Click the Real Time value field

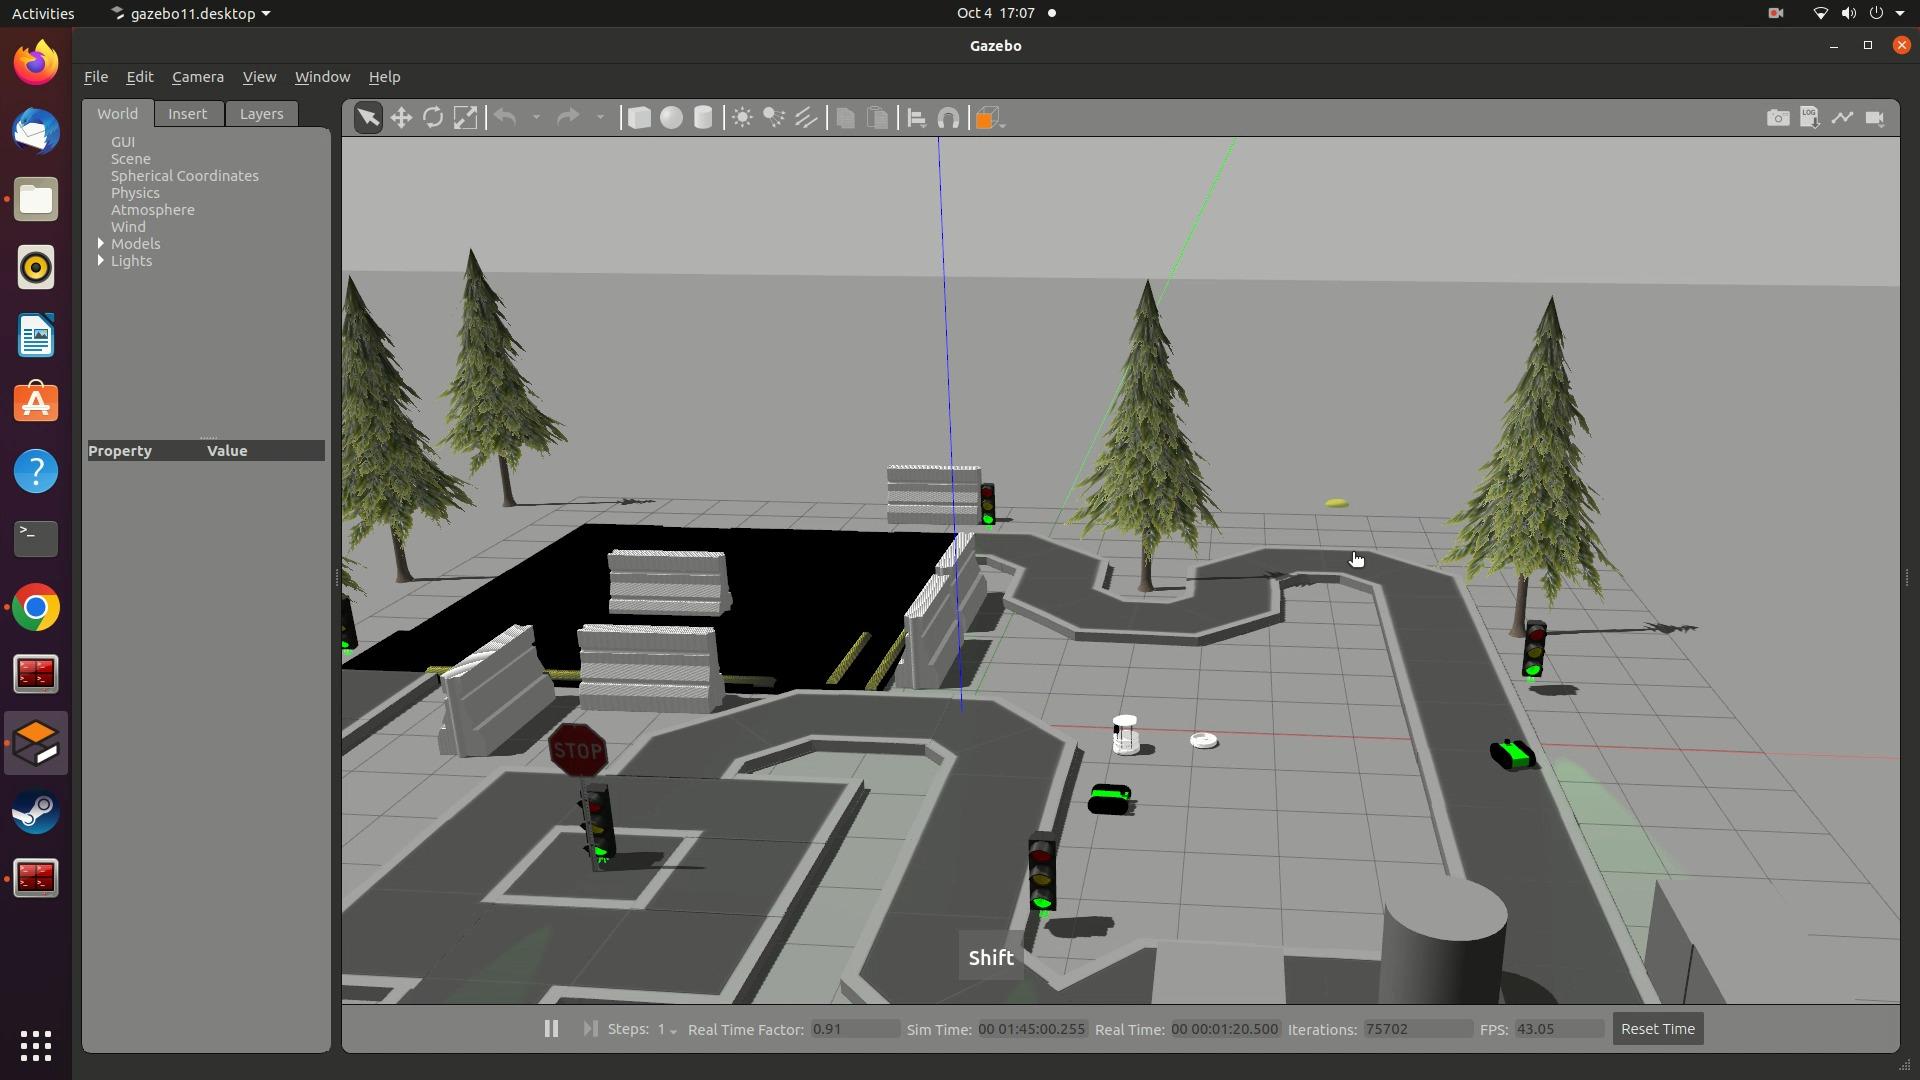point(1225,1029)
